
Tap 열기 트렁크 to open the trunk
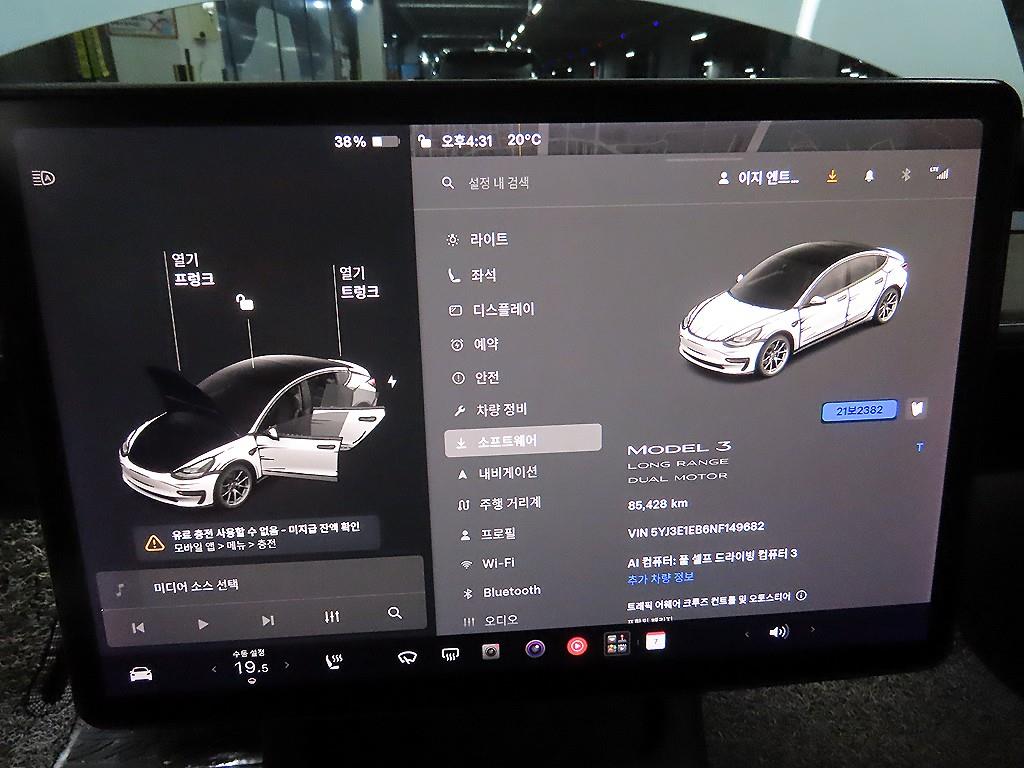pos(359,282)
